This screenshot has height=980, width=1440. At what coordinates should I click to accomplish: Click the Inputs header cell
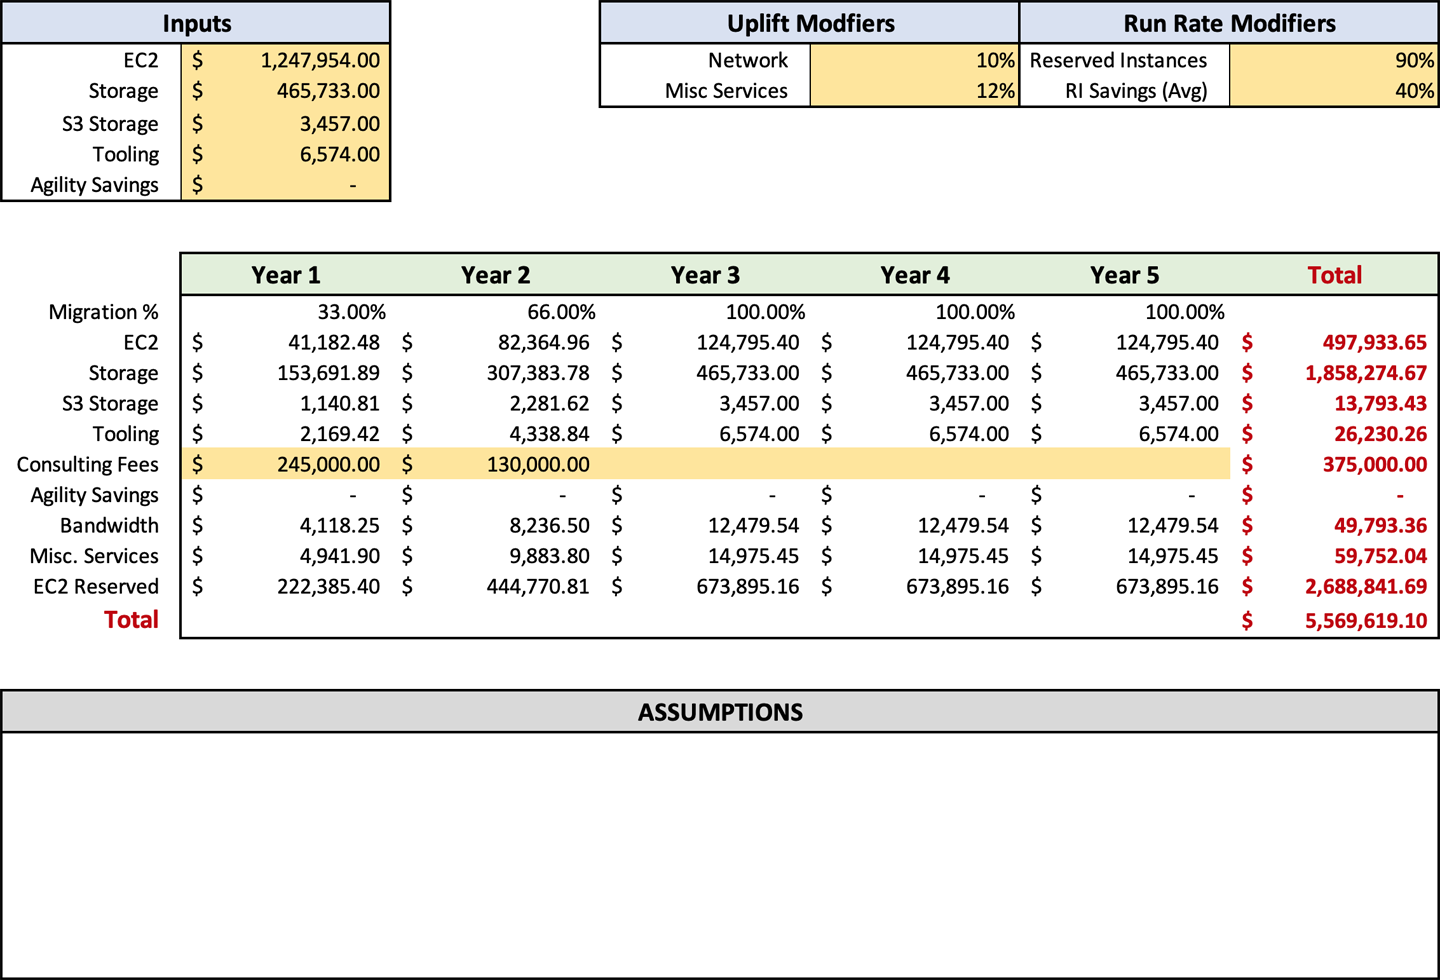click(196, 23)
